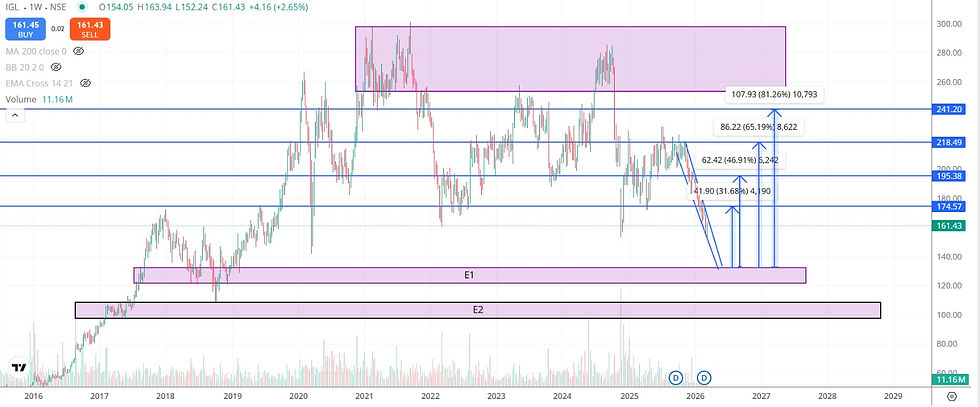980x407 pixels.
Task: Click the 161.43 current price label
Action: [948, 225]
